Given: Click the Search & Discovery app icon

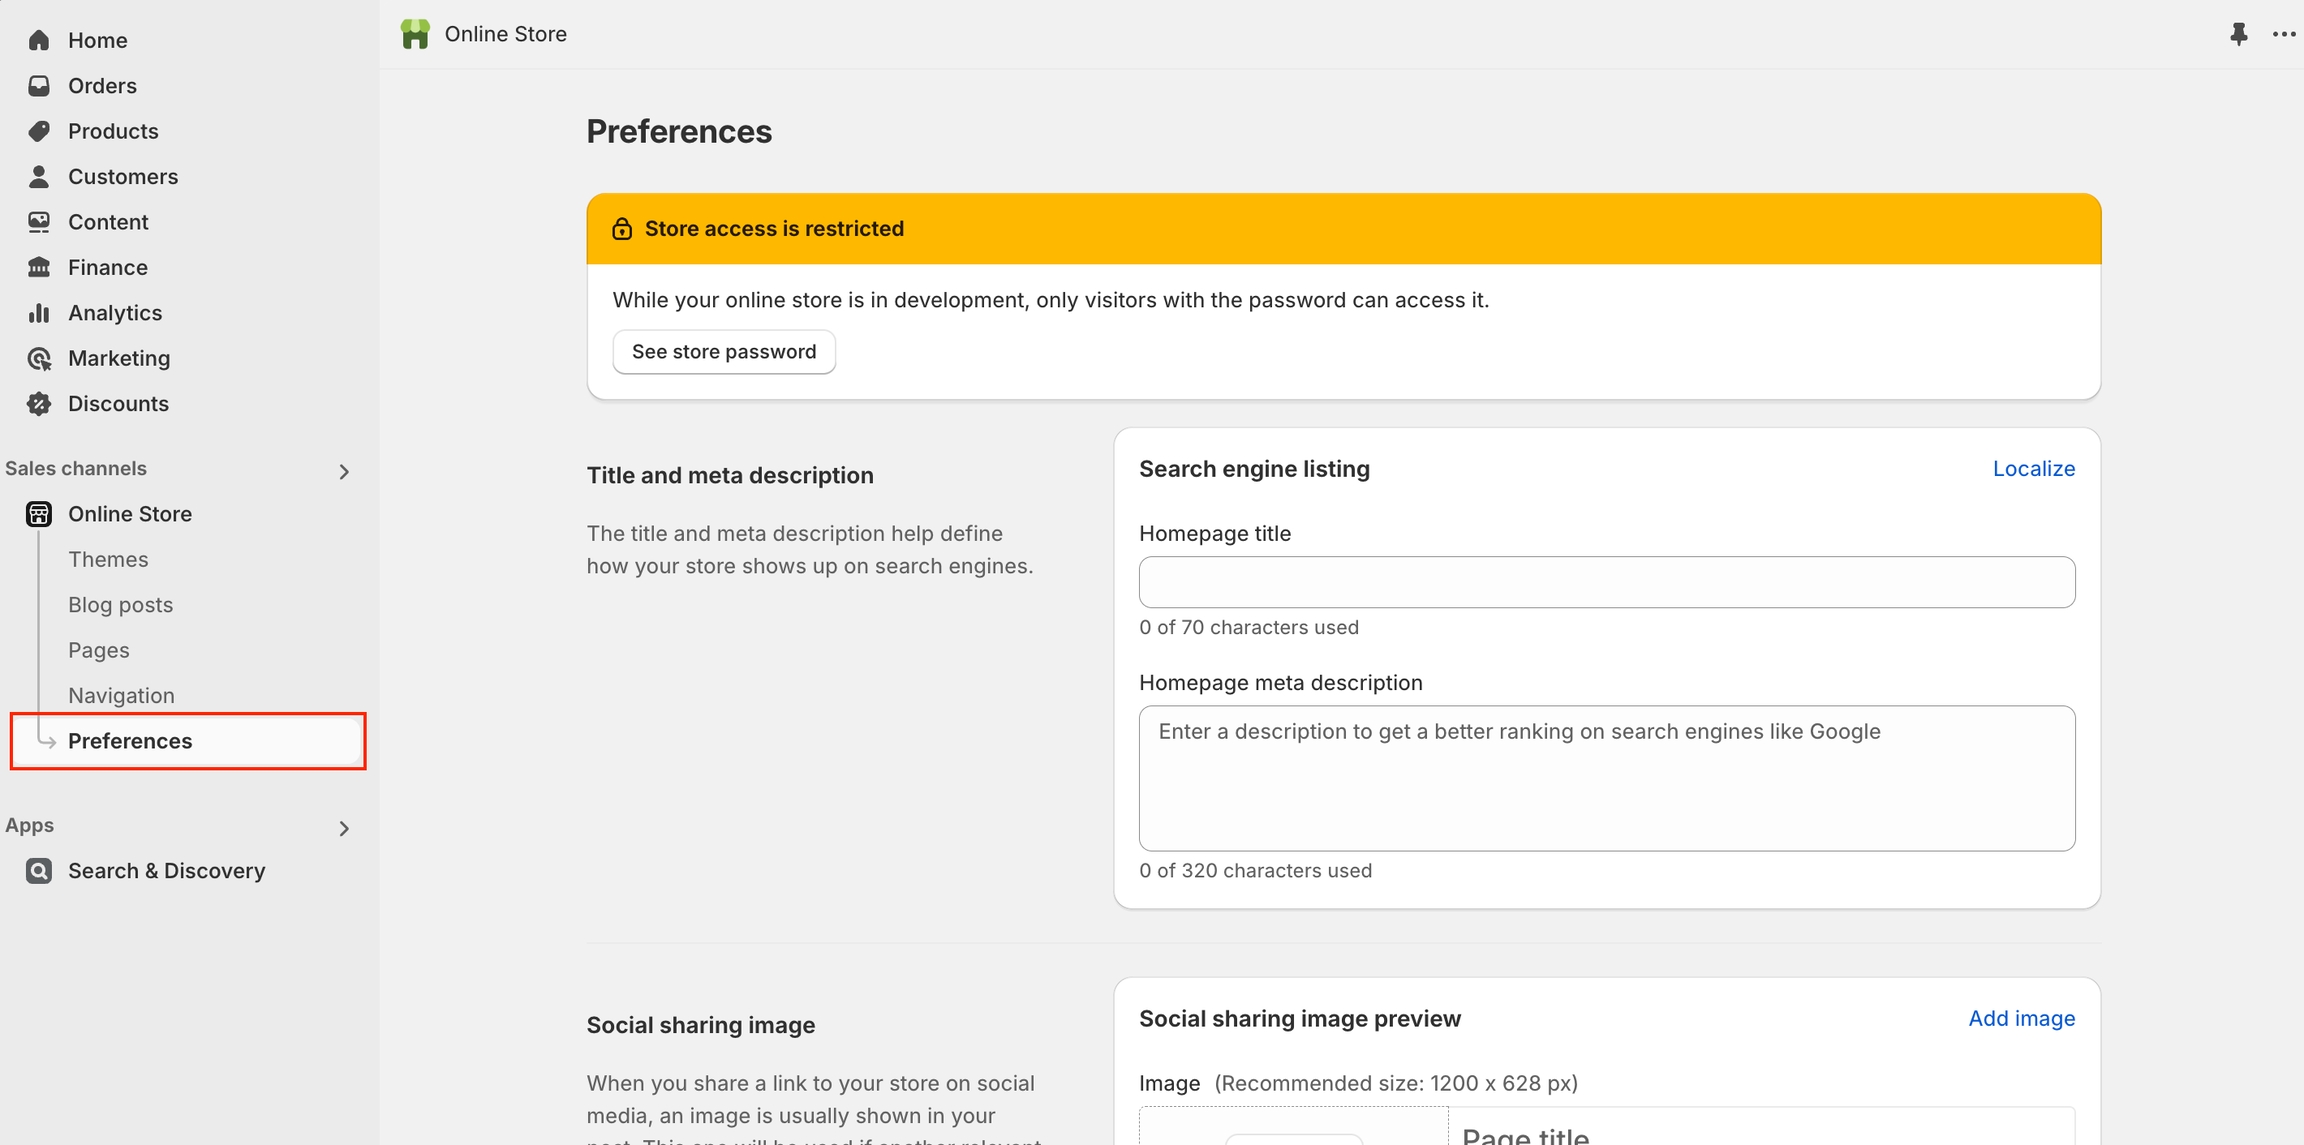Looking at the screenshot, I should [39, 871].
